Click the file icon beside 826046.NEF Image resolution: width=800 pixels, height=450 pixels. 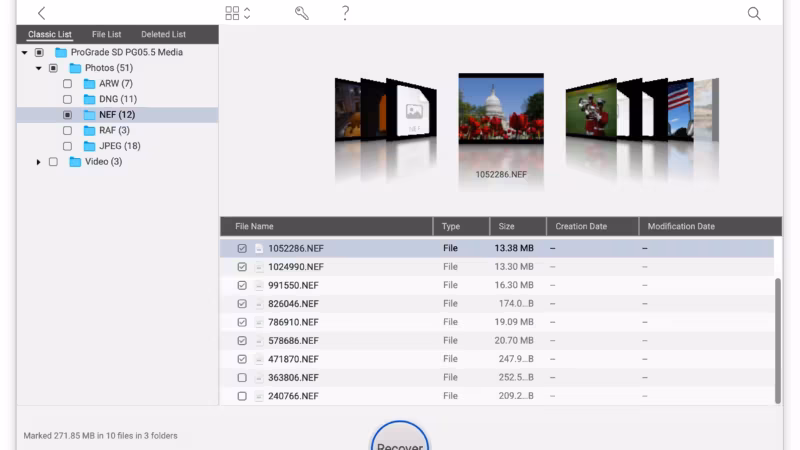point(259,304)
